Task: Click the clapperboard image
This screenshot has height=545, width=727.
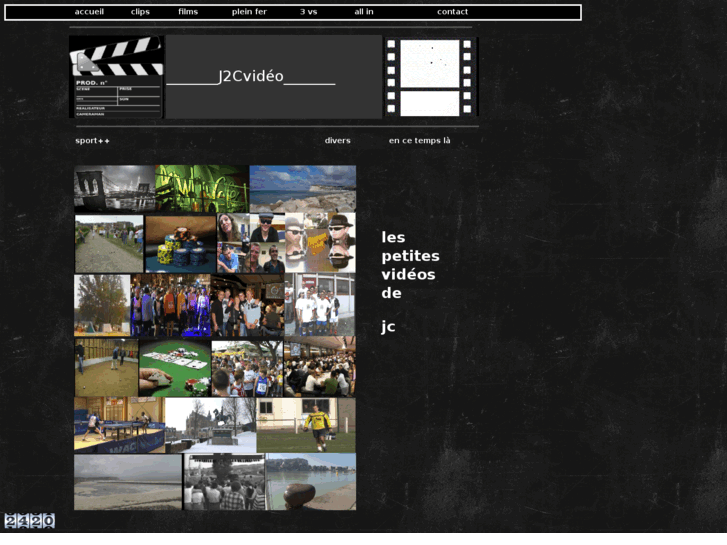Action: 116,77
